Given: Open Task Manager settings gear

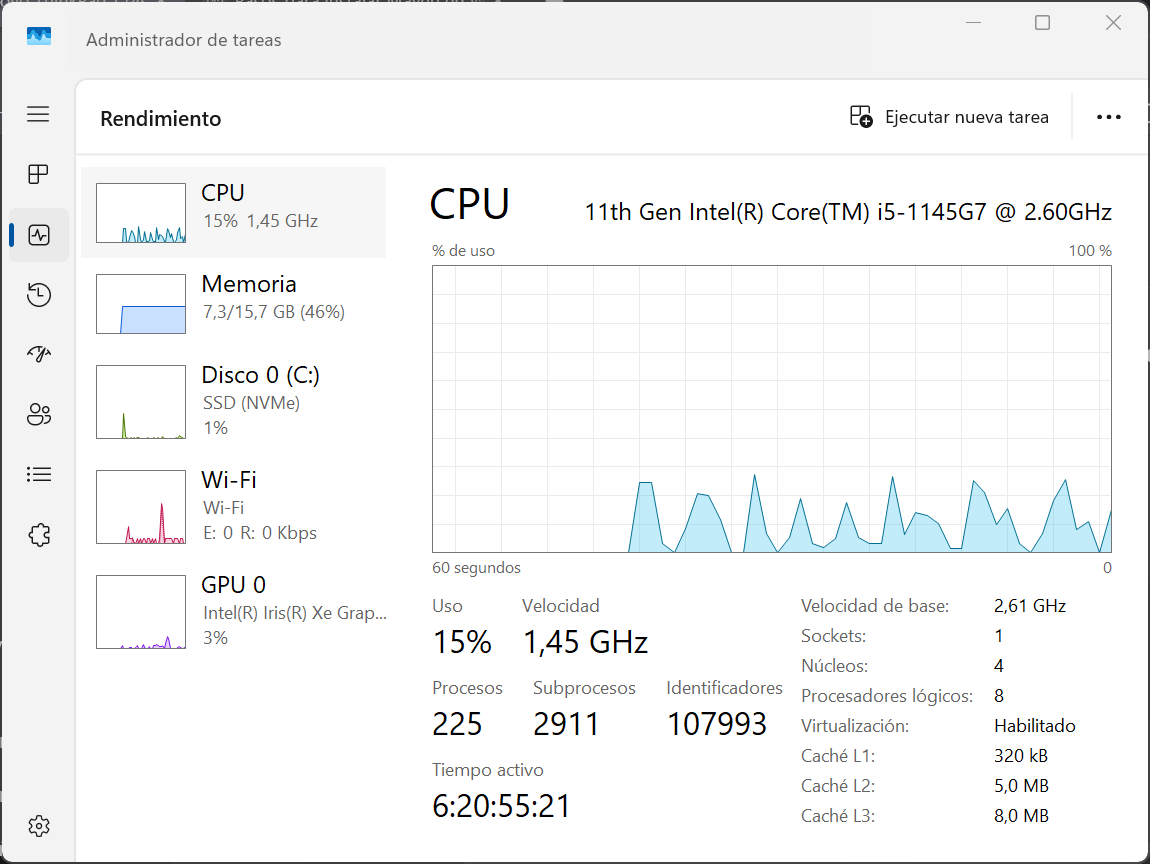Looking at the screenshot, I should click(x=38, y=826).
